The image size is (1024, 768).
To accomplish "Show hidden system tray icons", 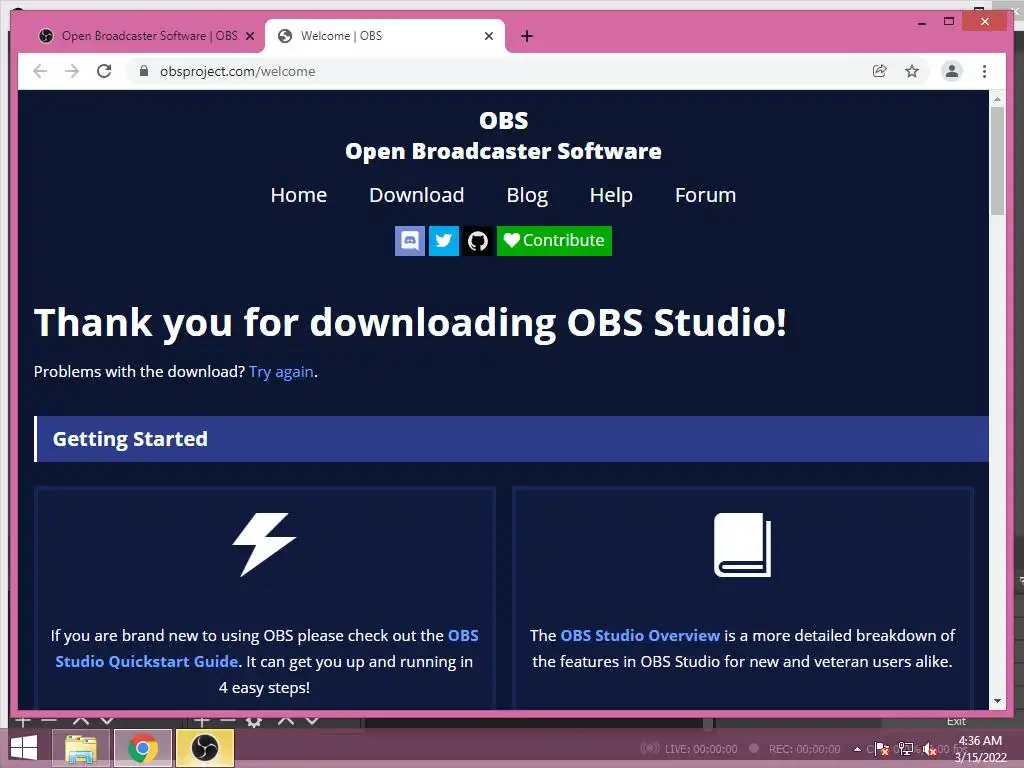I will [x=857, y=749].
